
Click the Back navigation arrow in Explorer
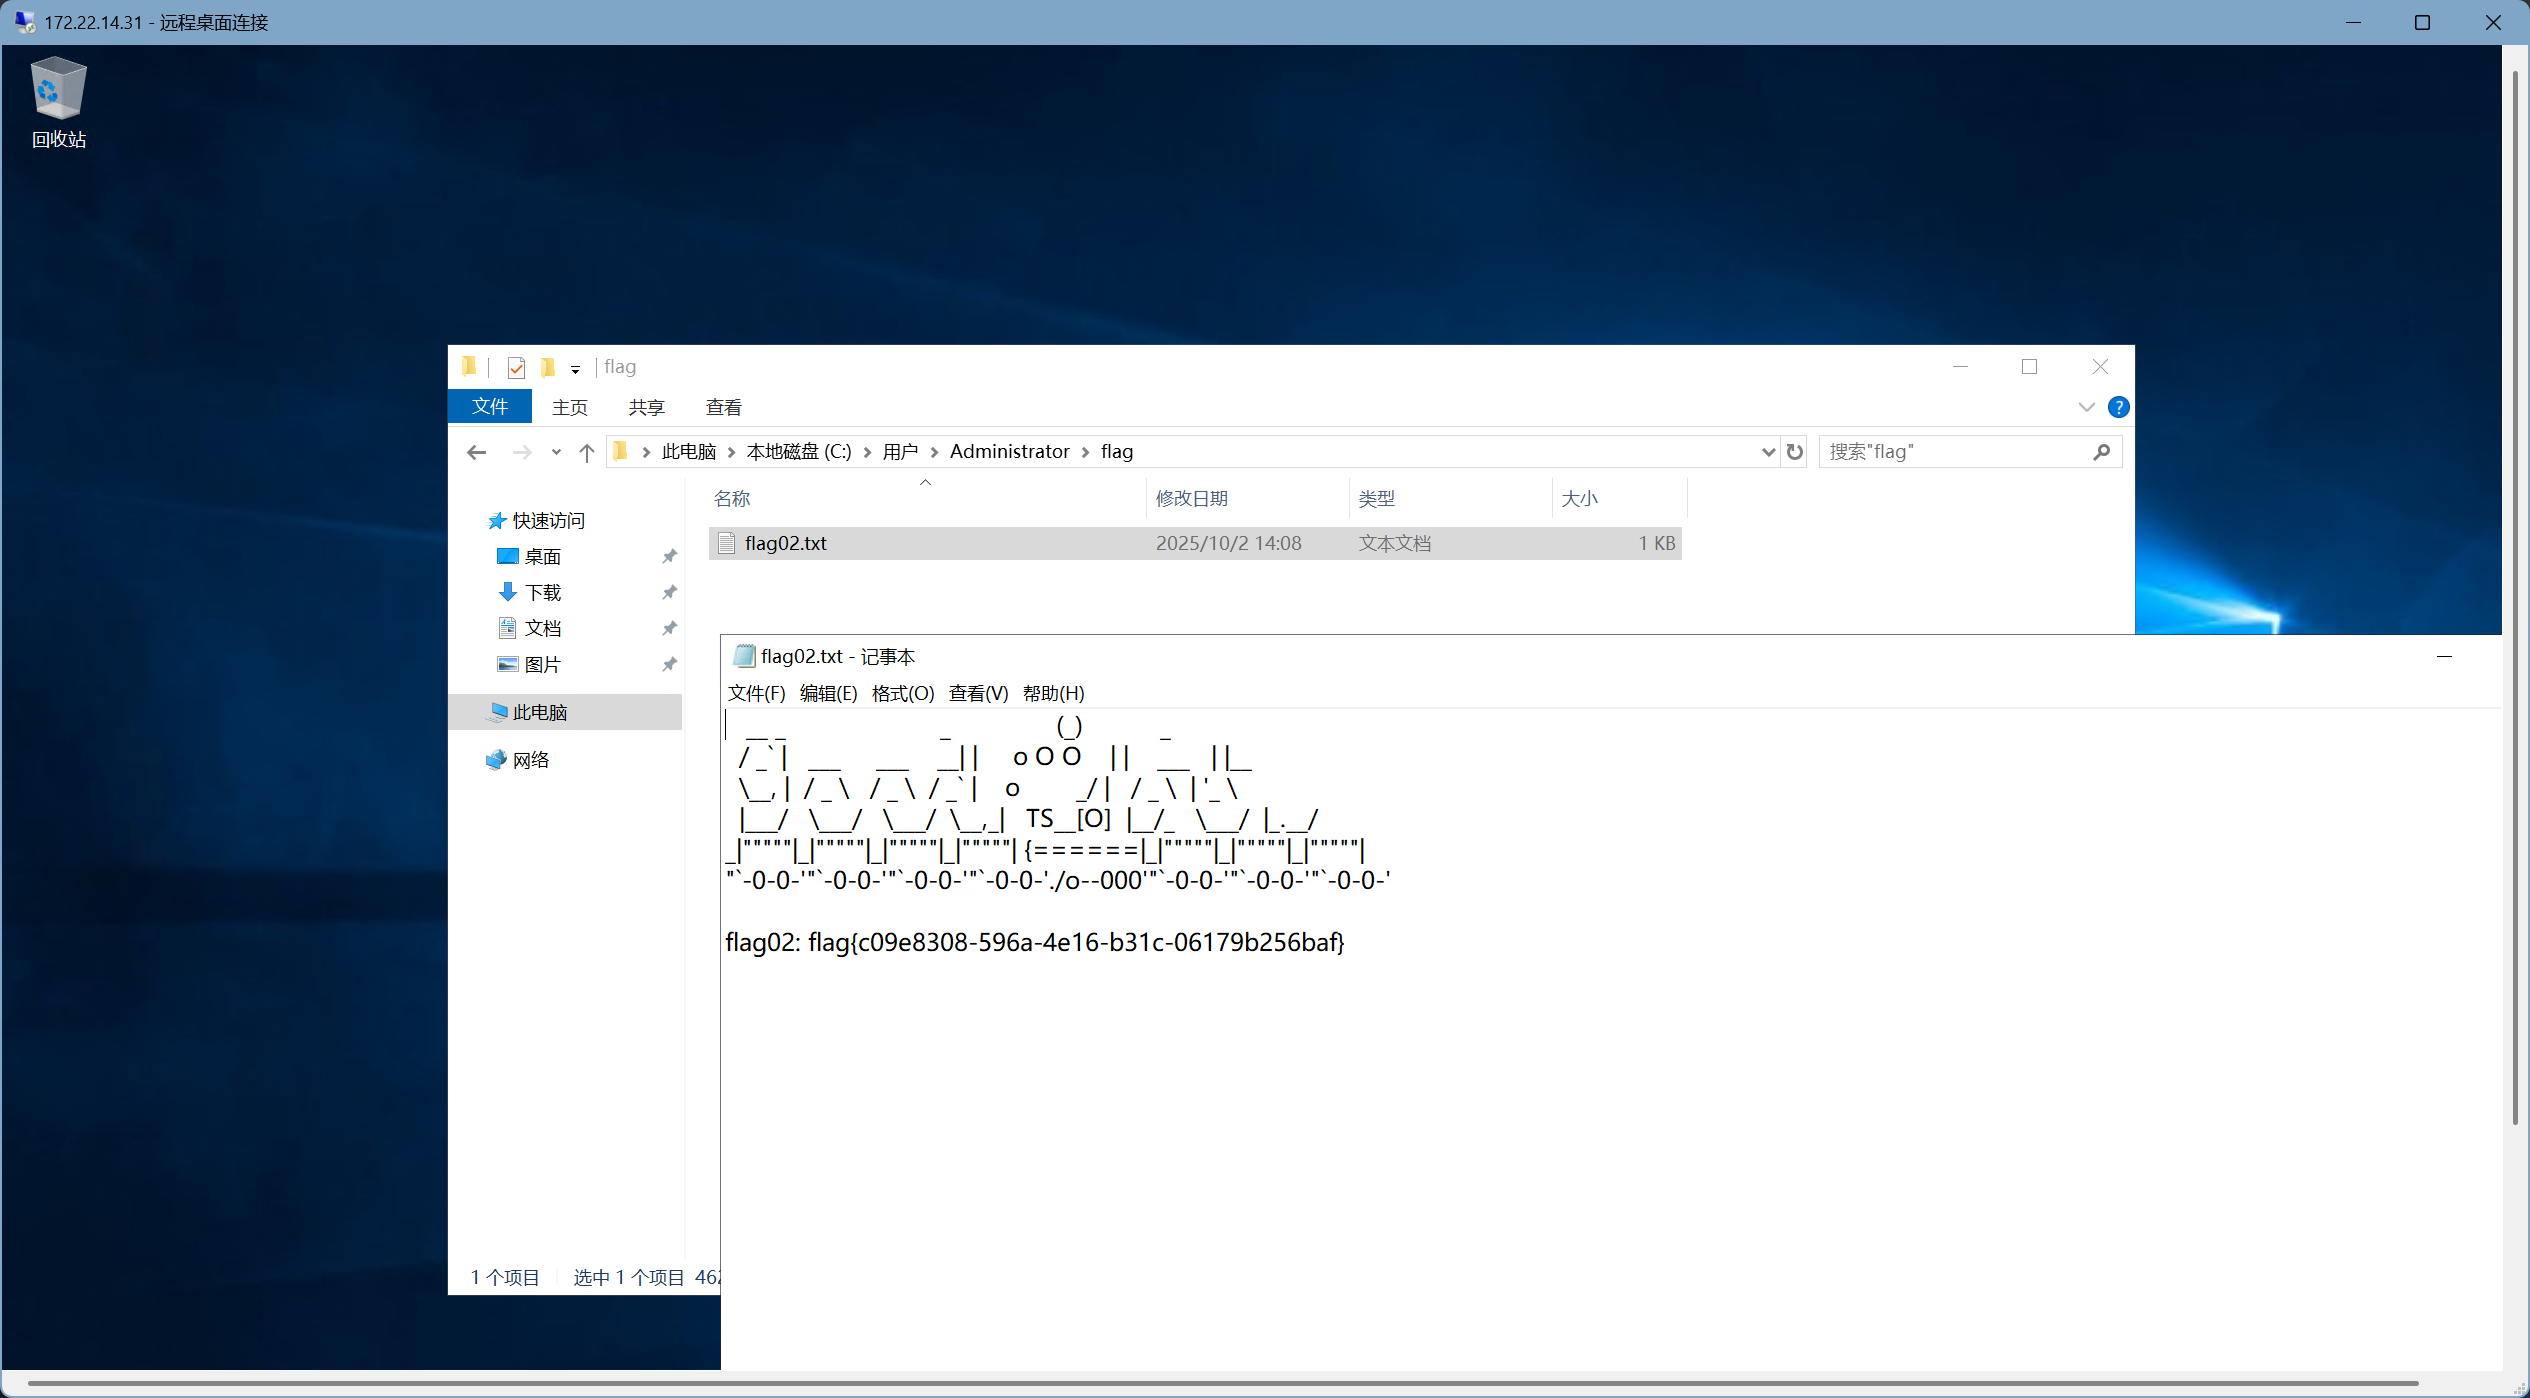click(477, 452)
